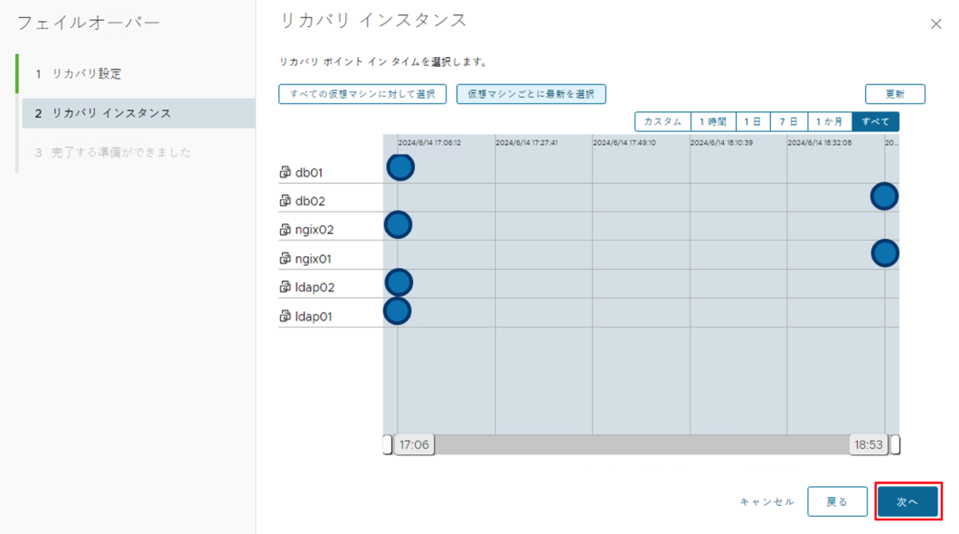The image size is (959, 534).
Task: Proceed with the 次へ button
Action: 908,502
